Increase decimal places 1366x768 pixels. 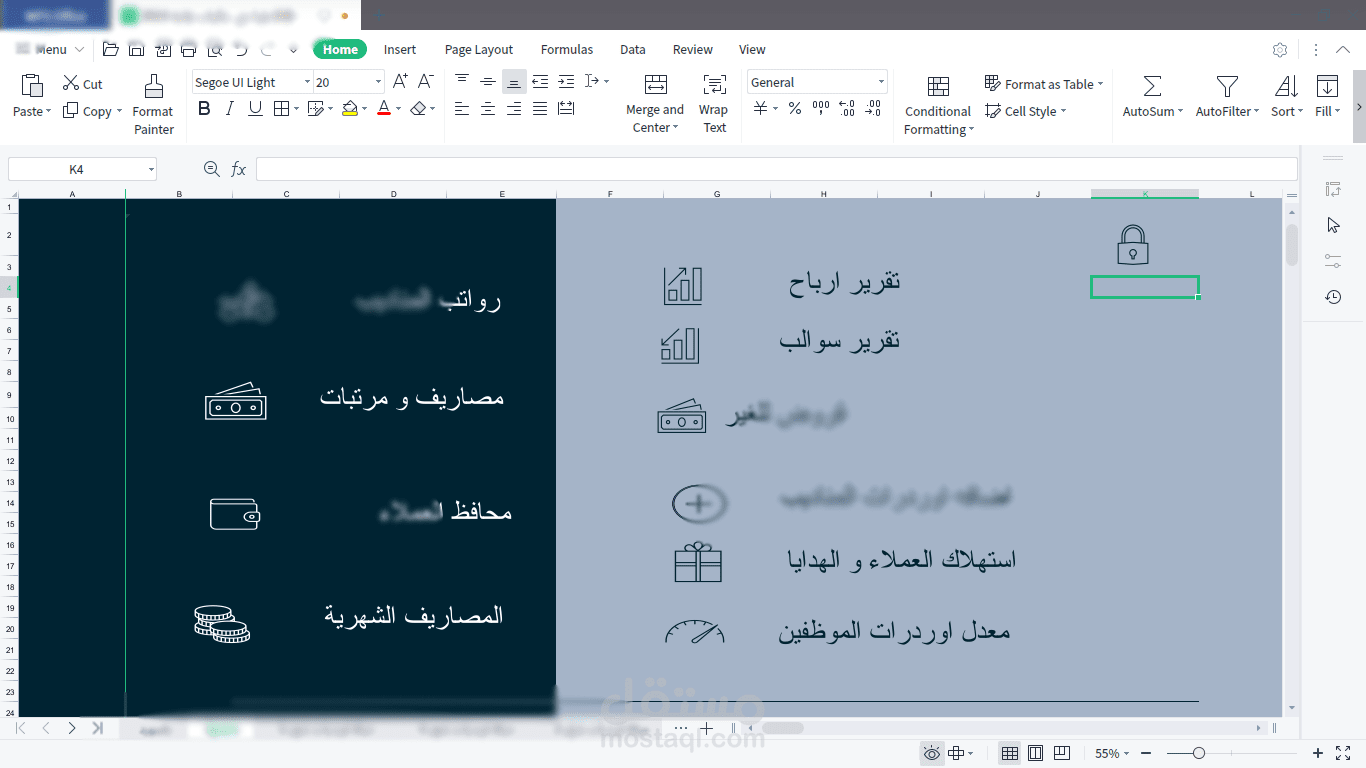tap(847, 109)
